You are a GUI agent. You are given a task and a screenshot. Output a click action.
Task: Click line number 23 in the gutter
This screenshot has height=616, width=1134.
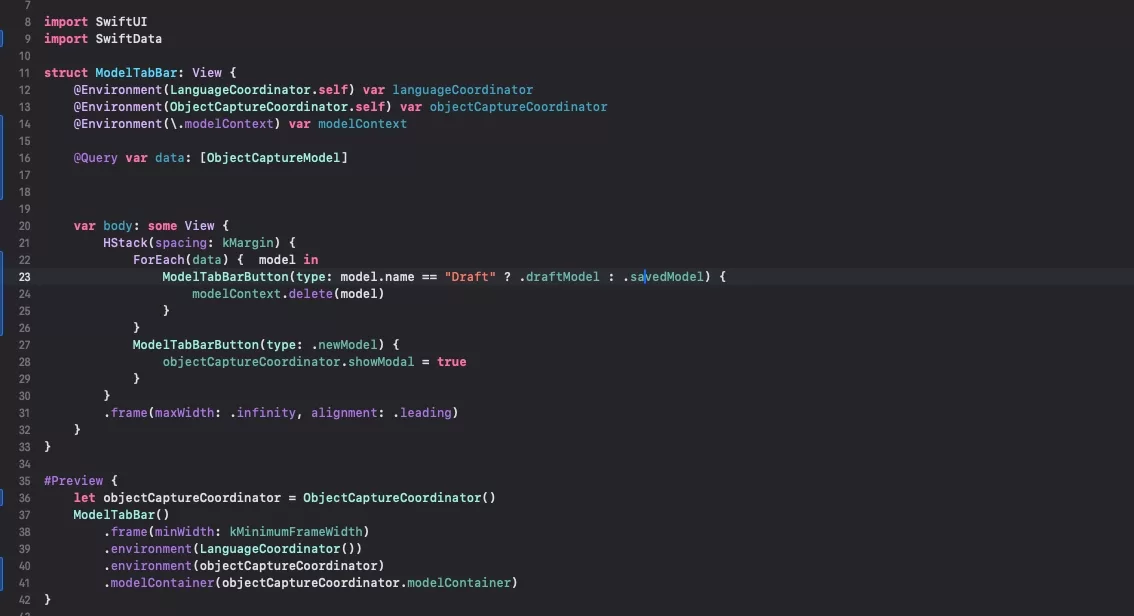point(25,277)
